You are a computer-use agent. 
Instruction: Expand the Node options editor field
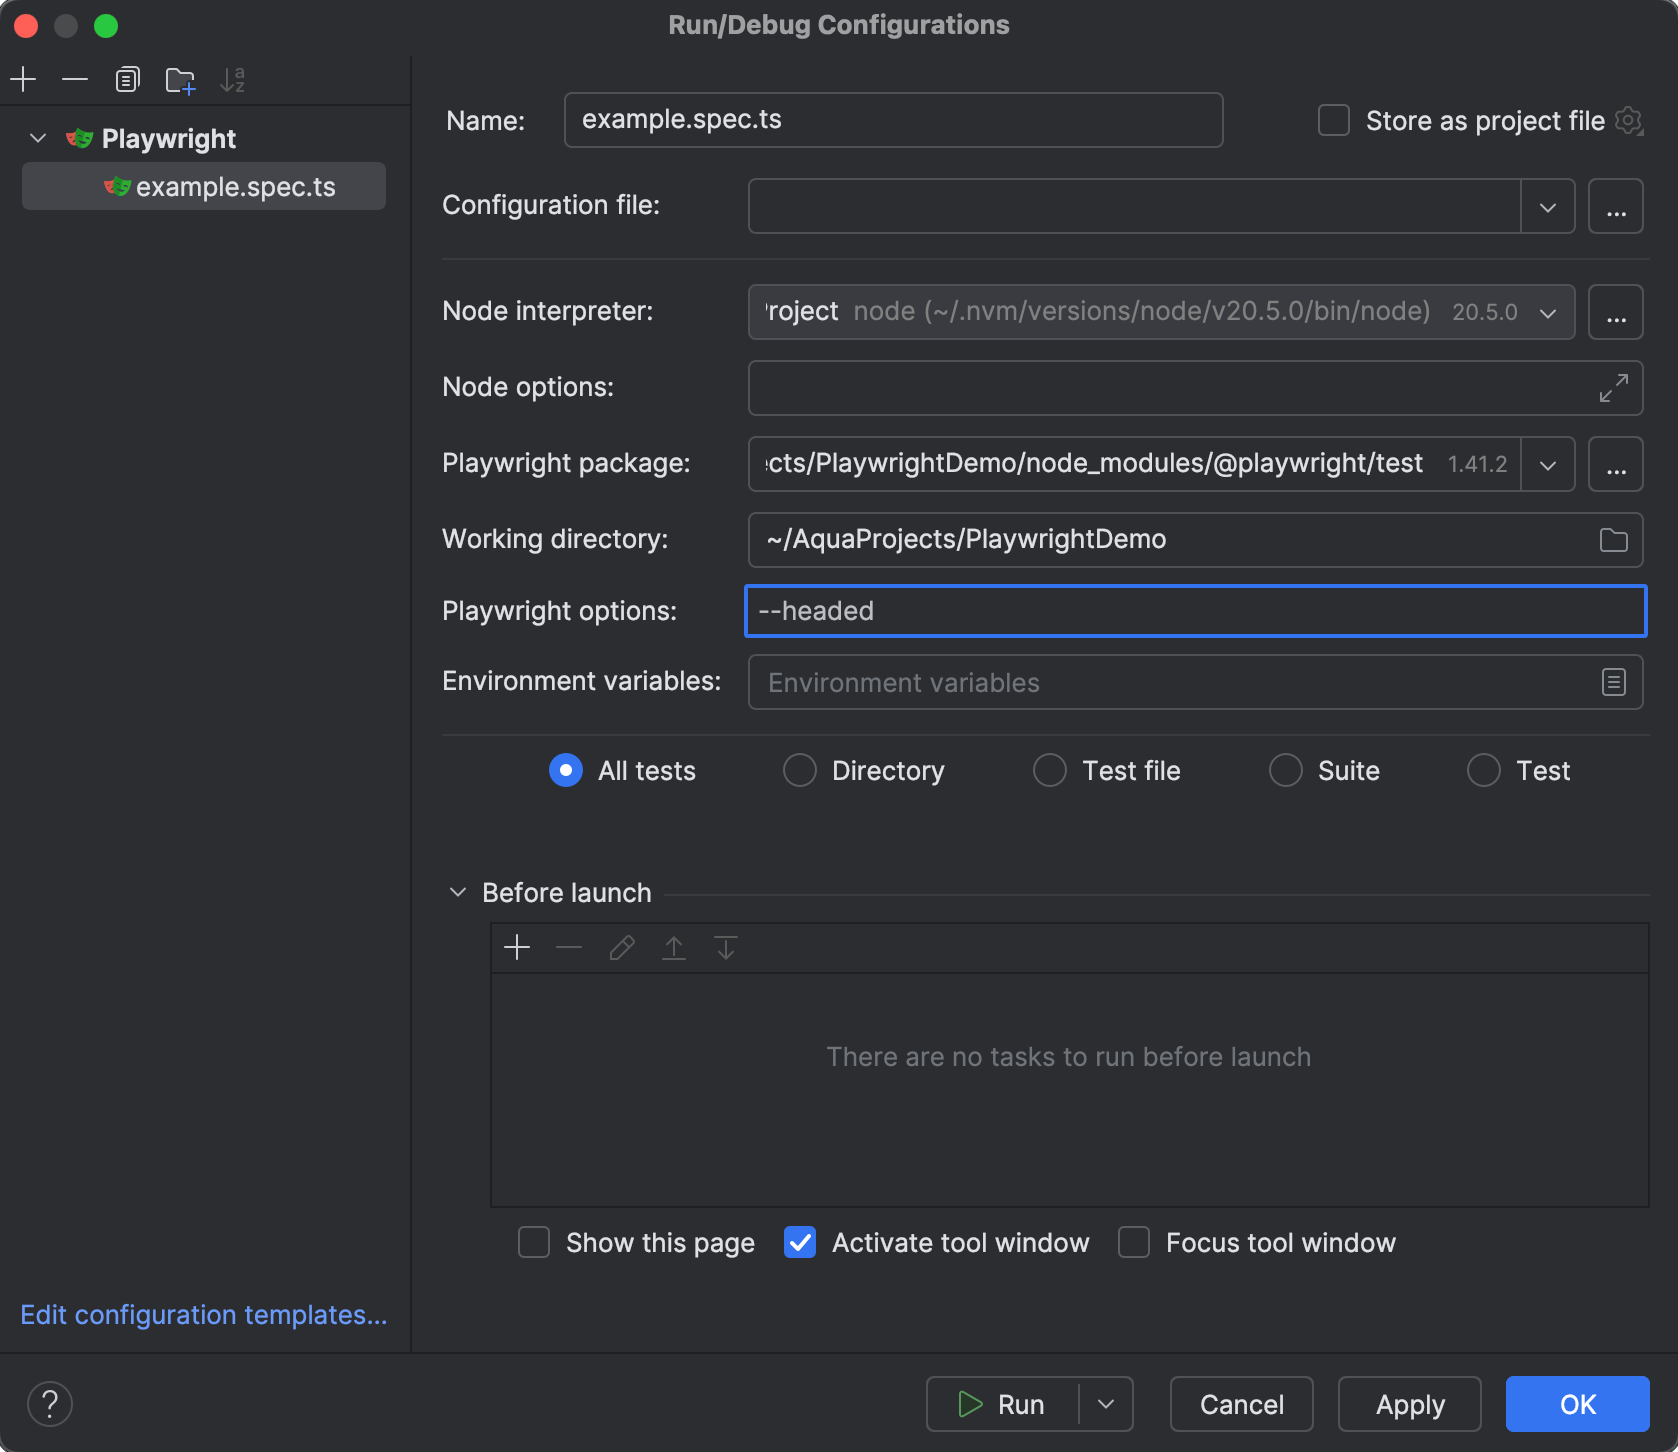[x=1613, y=389]
